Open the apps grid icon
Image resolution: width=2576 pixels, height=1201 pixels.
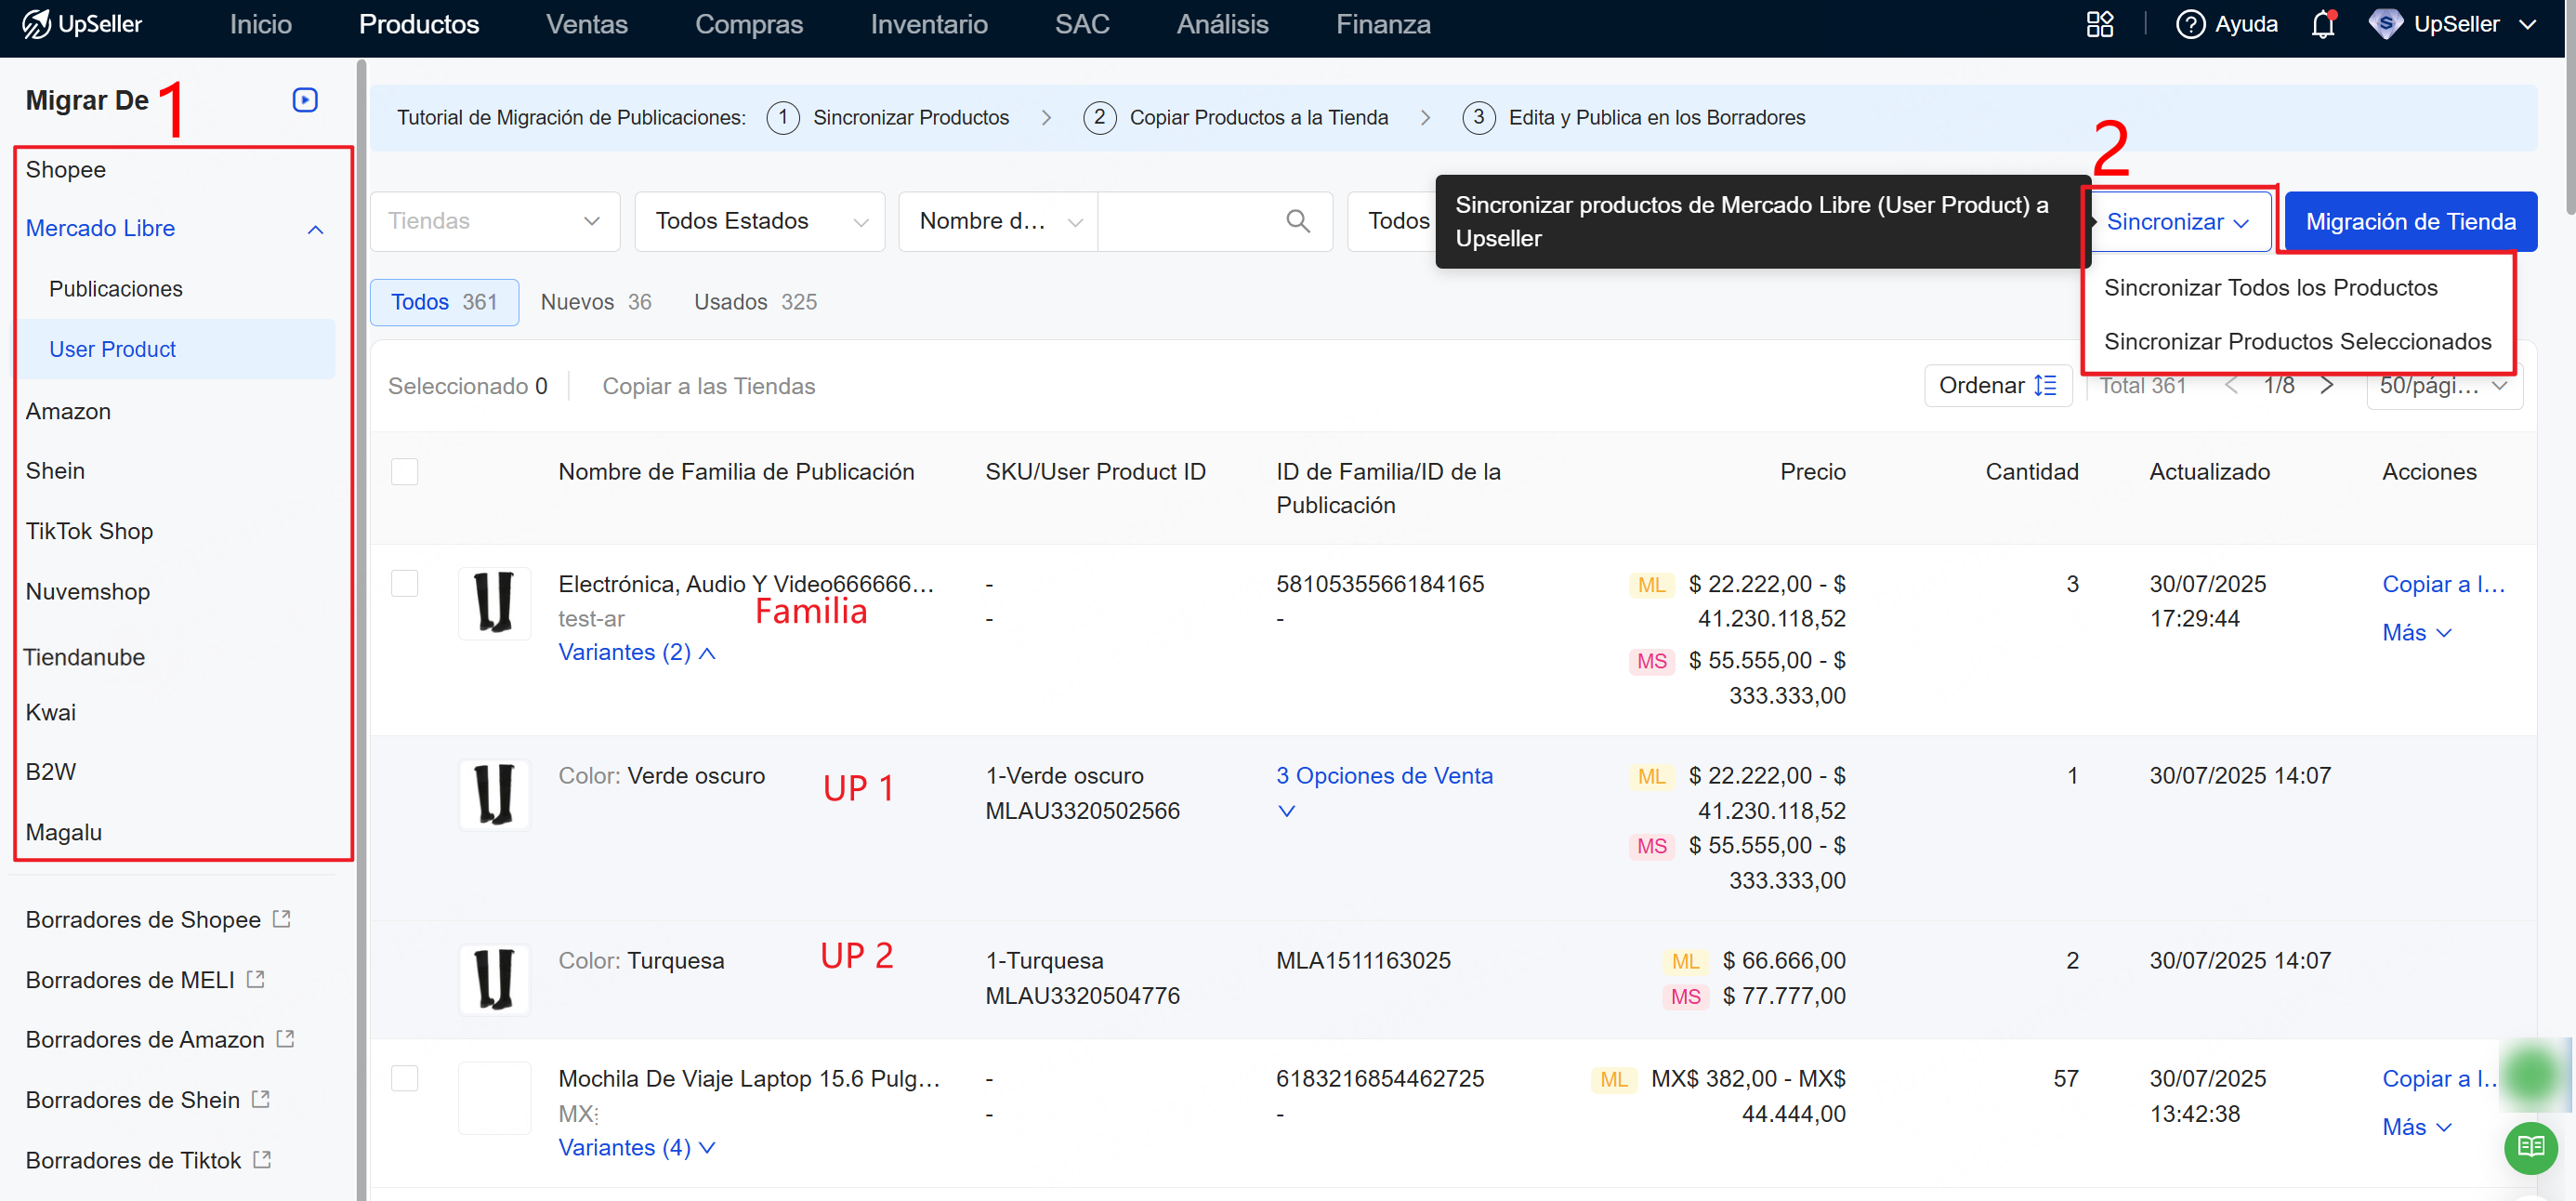click(2100, 24)
